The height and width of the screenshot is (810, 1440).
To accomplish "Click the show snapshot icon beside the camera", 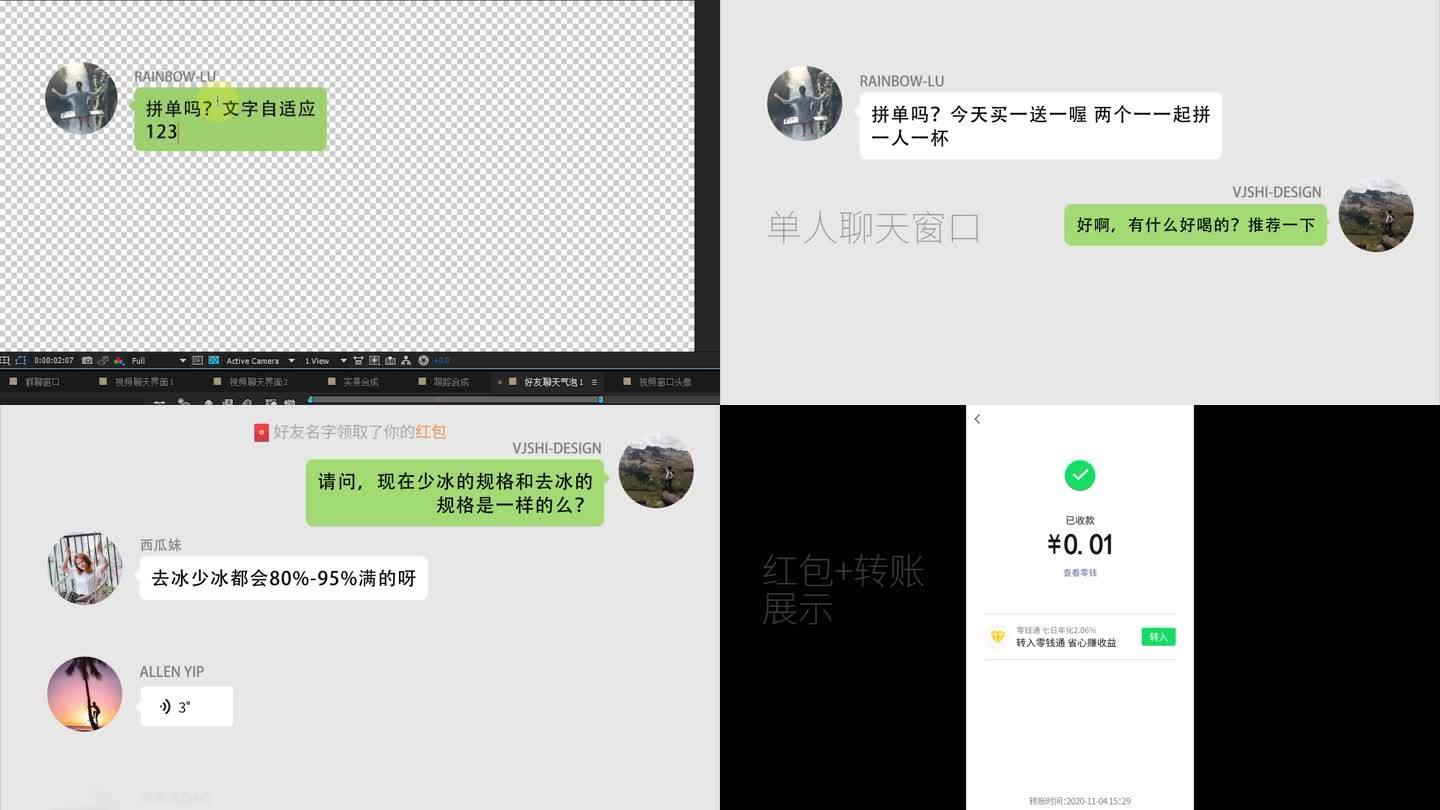I will [x=103, y=360].
